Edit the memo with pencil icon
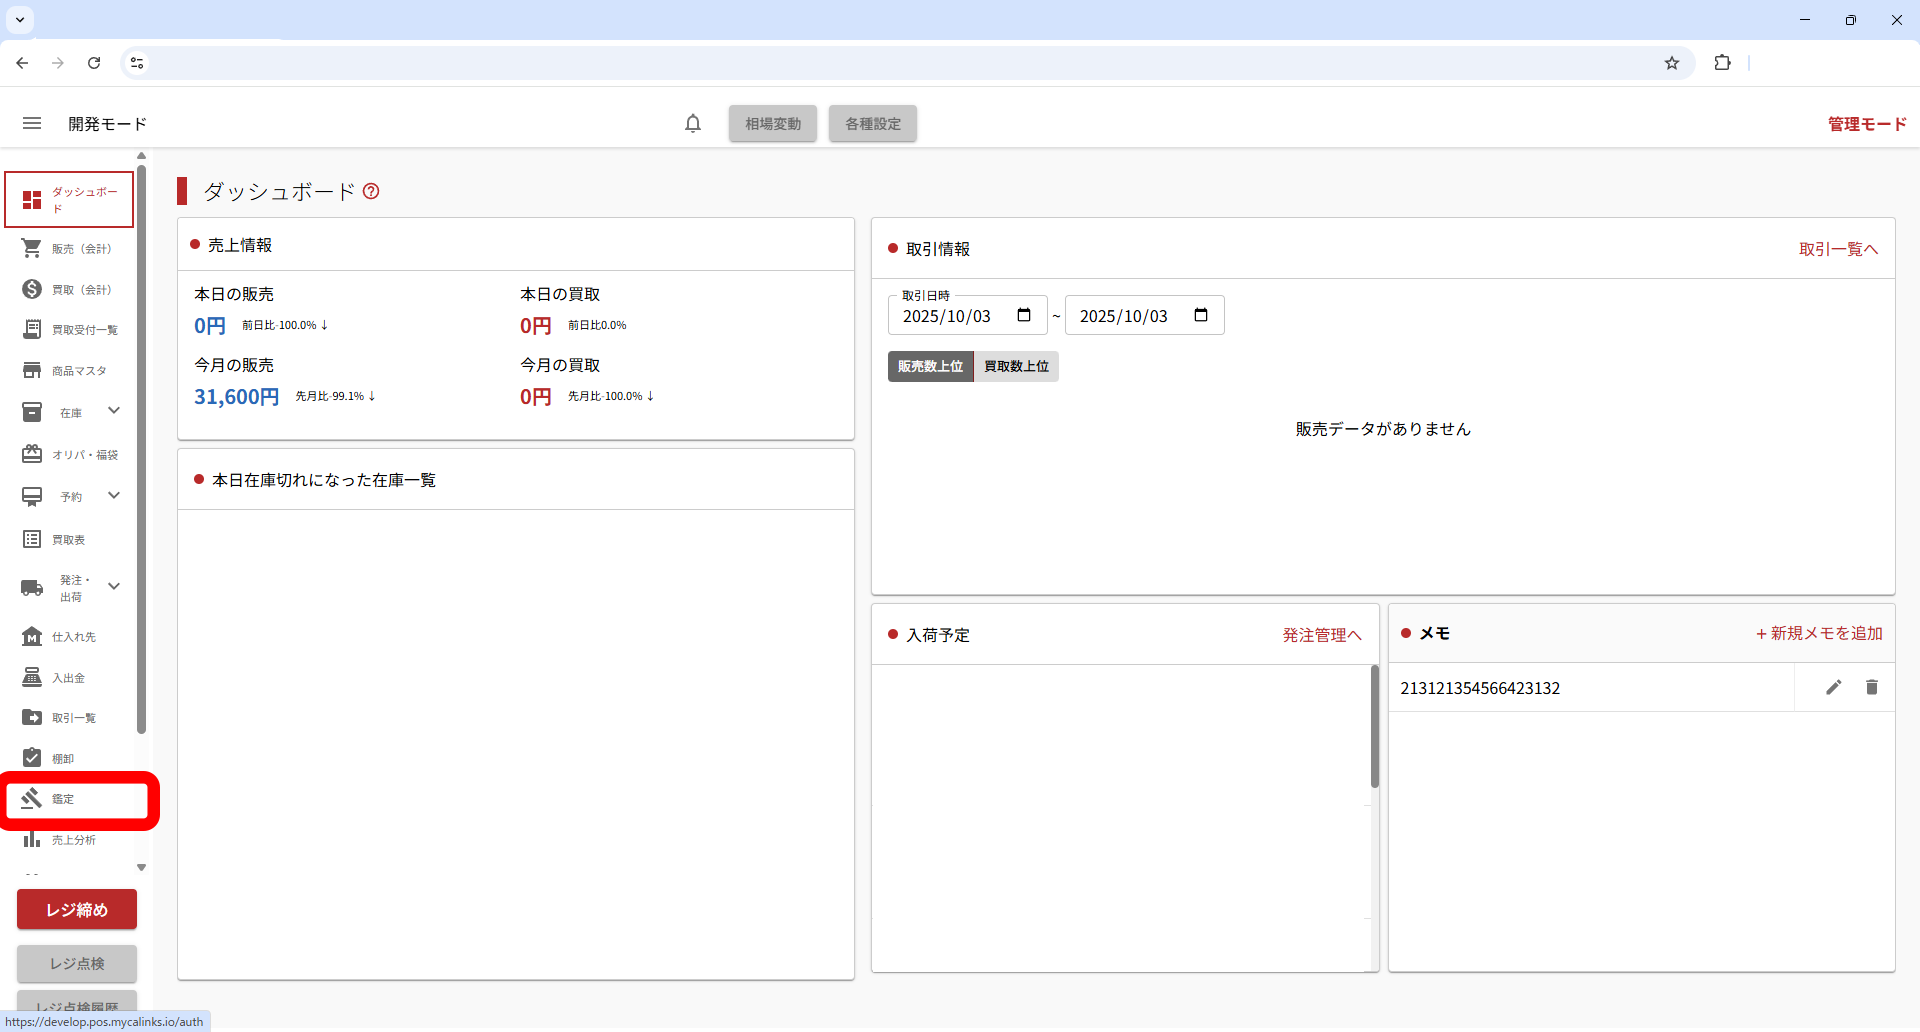 [x=1833, y=687]
